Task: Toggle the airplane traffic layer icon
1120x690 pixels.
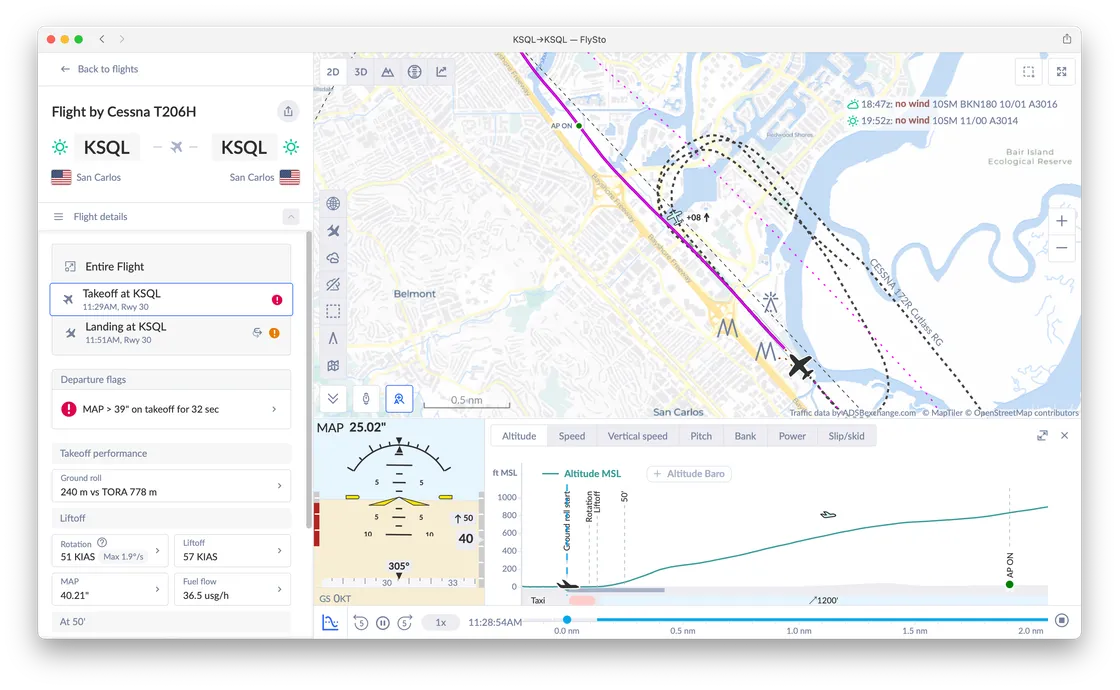Action: pos(333,231)
